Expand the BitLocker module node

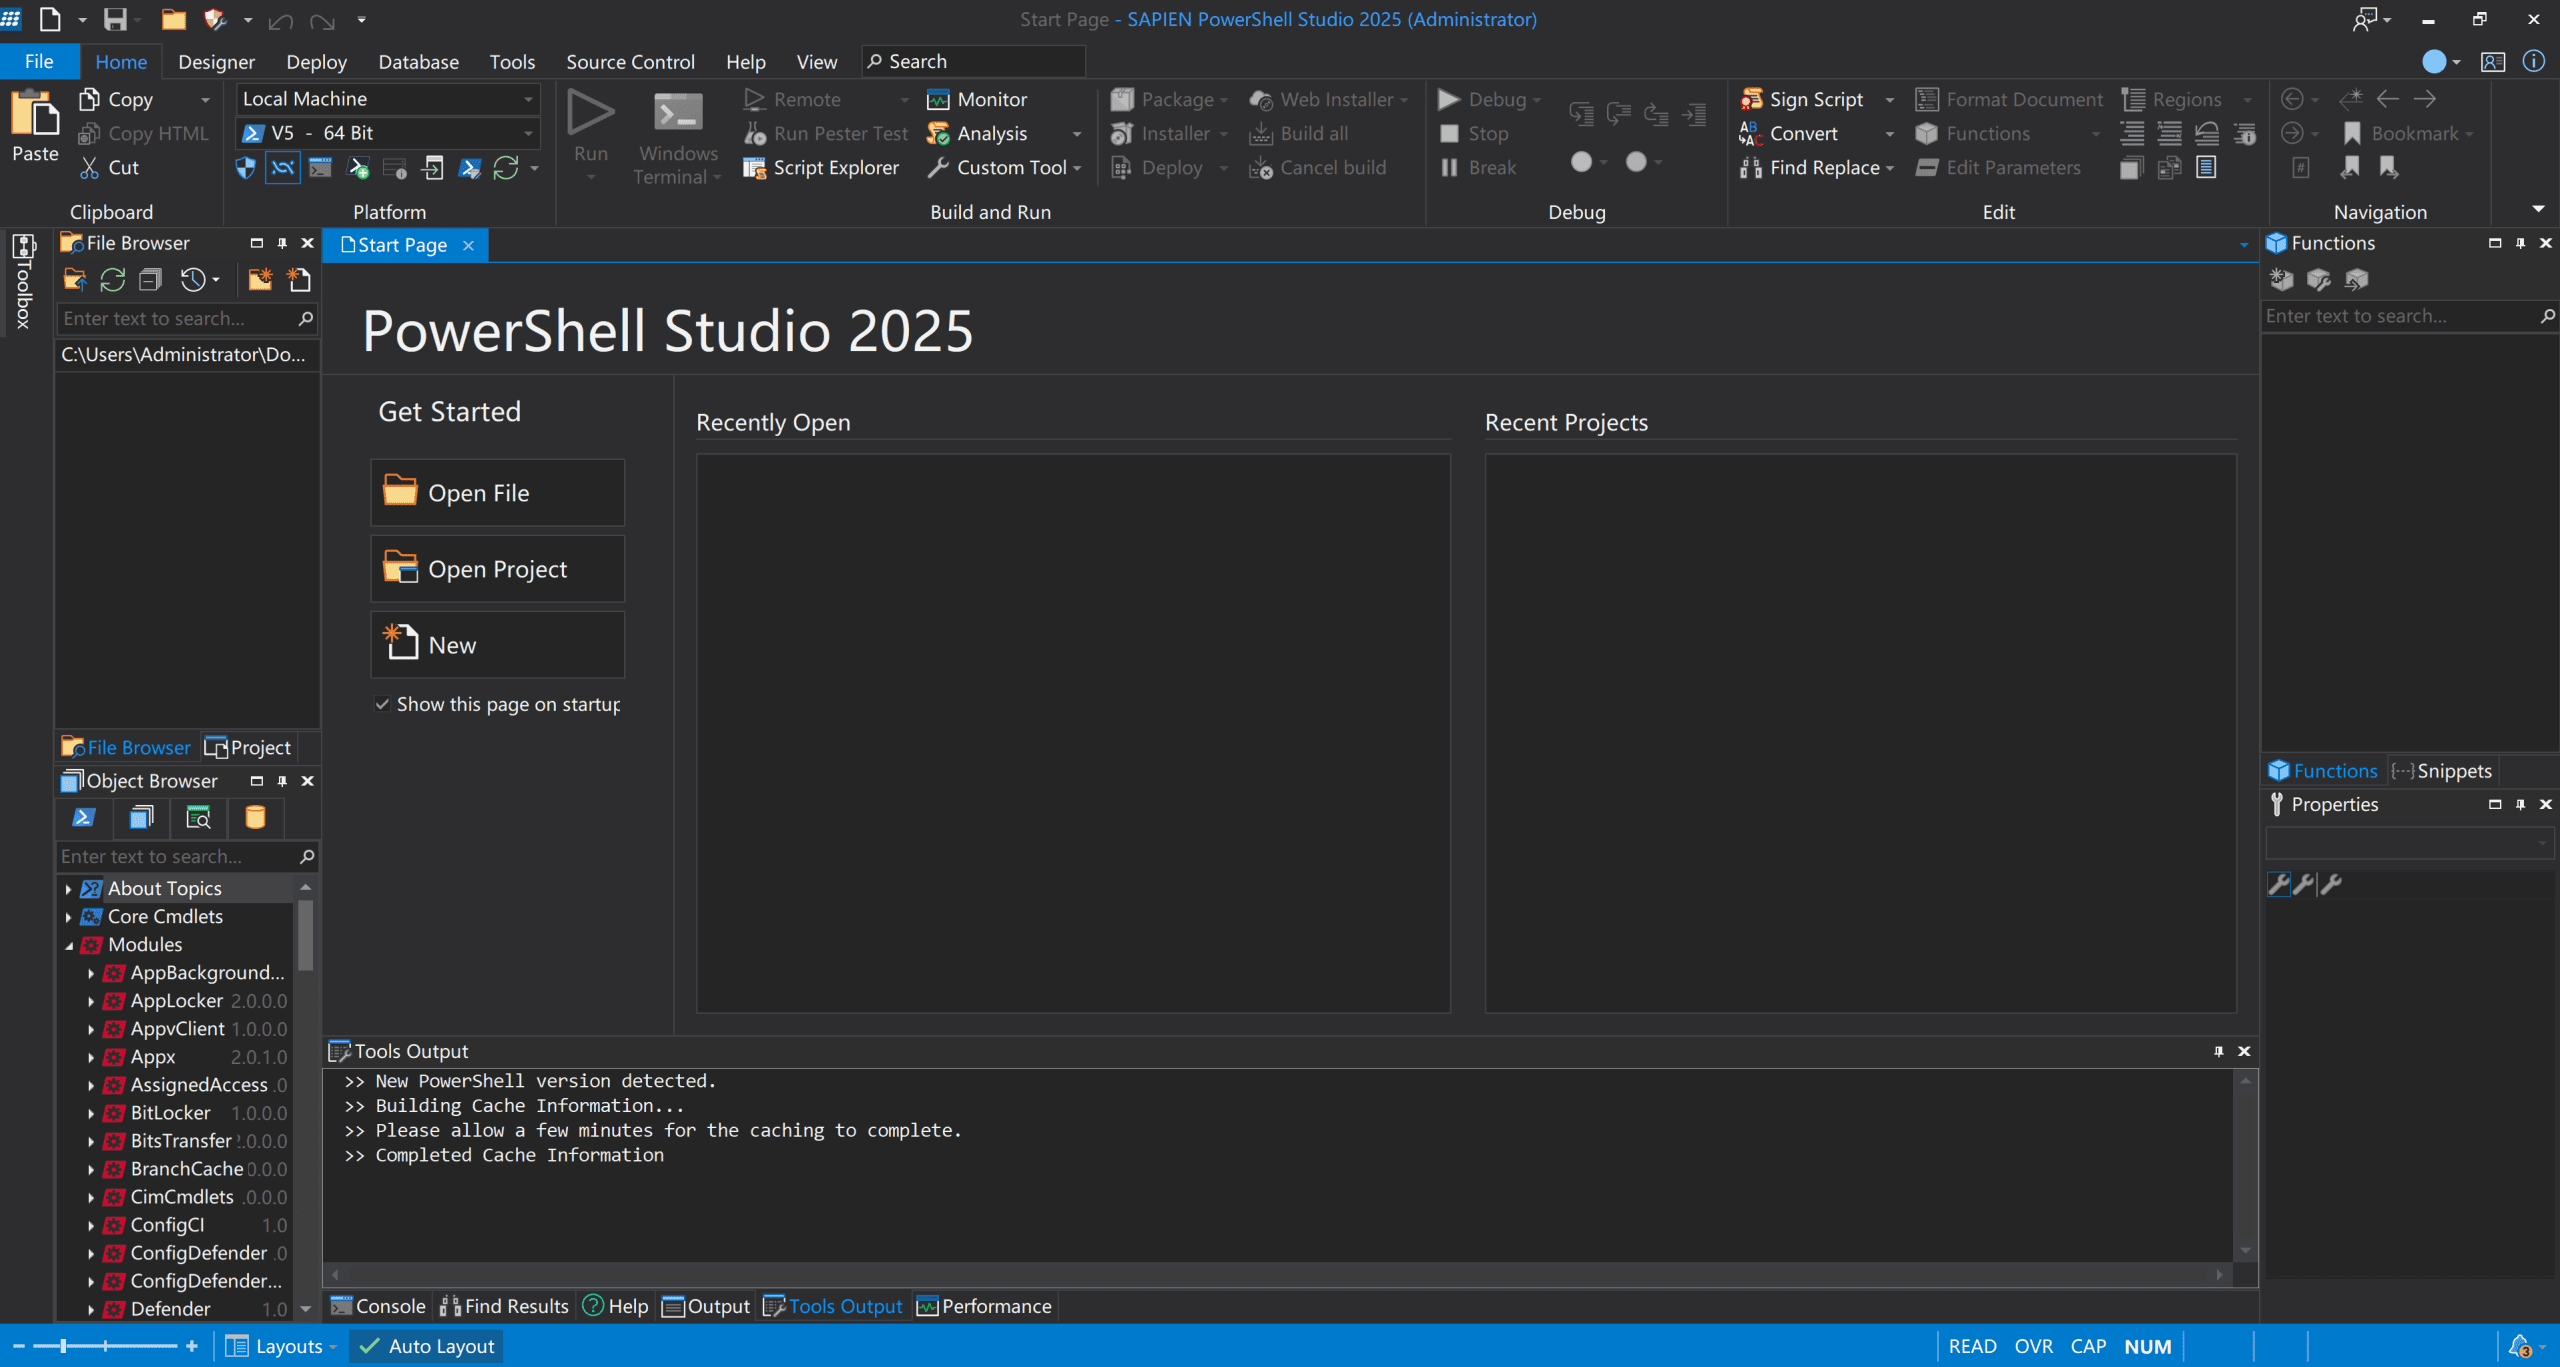click(x=91, y=1113)
